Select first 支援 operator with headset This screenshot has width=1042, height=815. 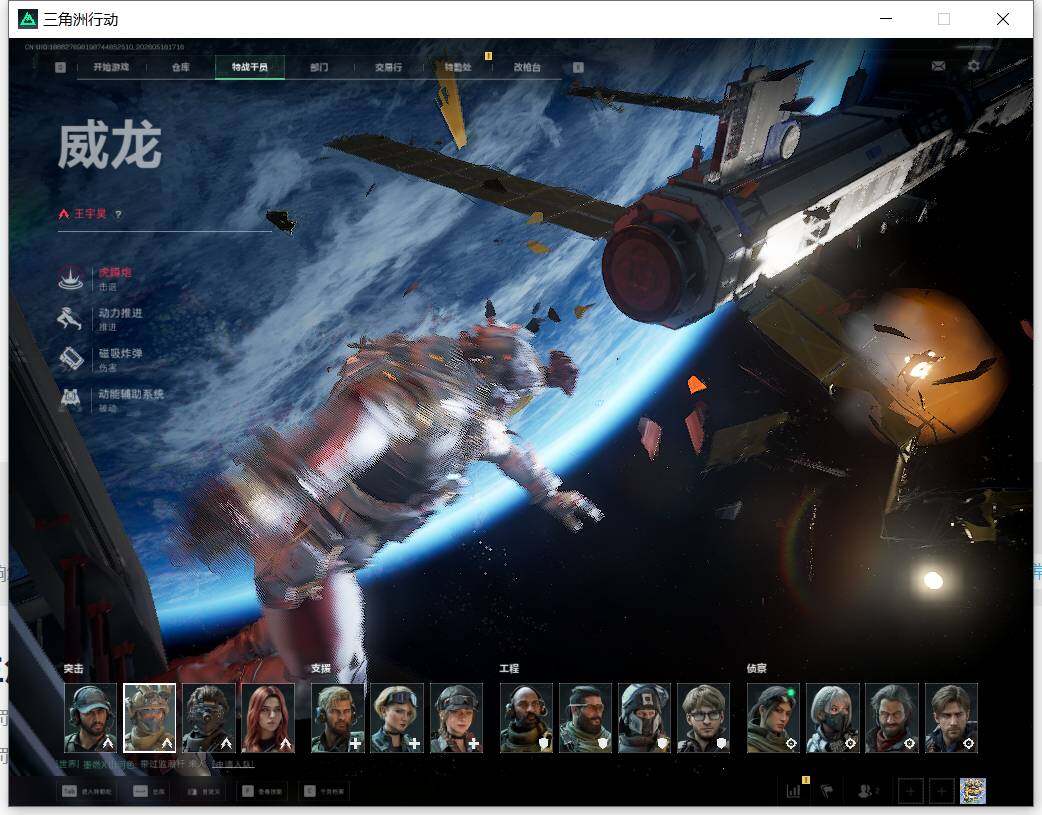[x=338, y=718]
